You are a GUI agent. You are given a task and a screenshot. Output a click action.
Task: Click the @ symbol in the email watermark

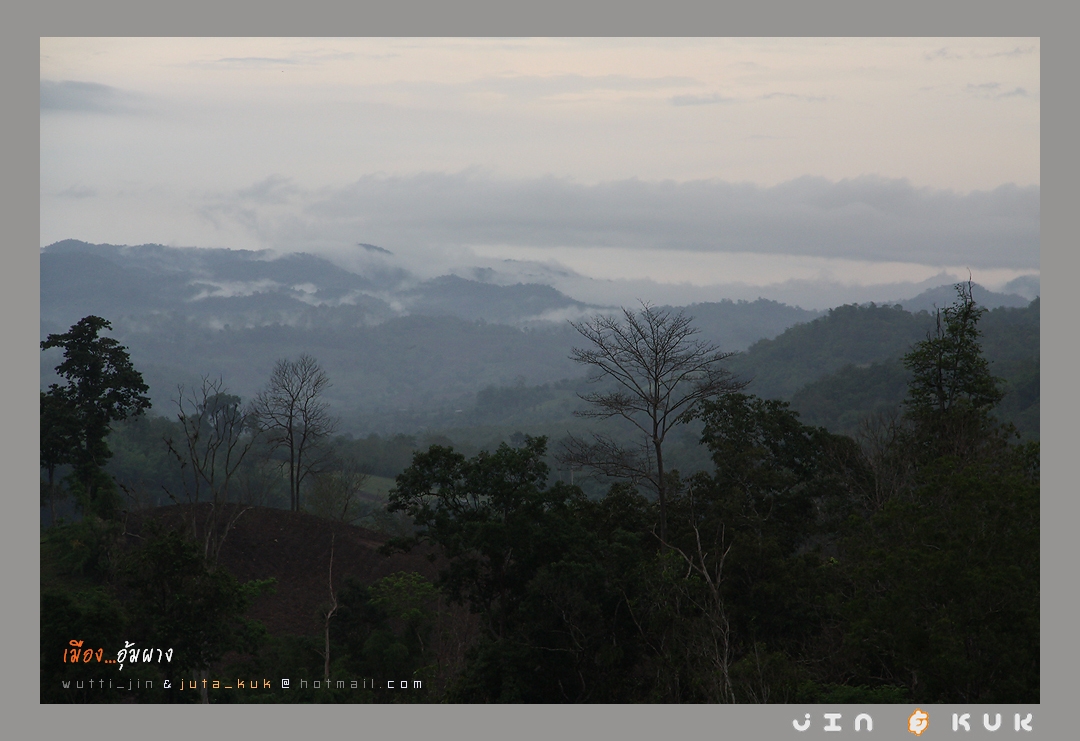285,684
